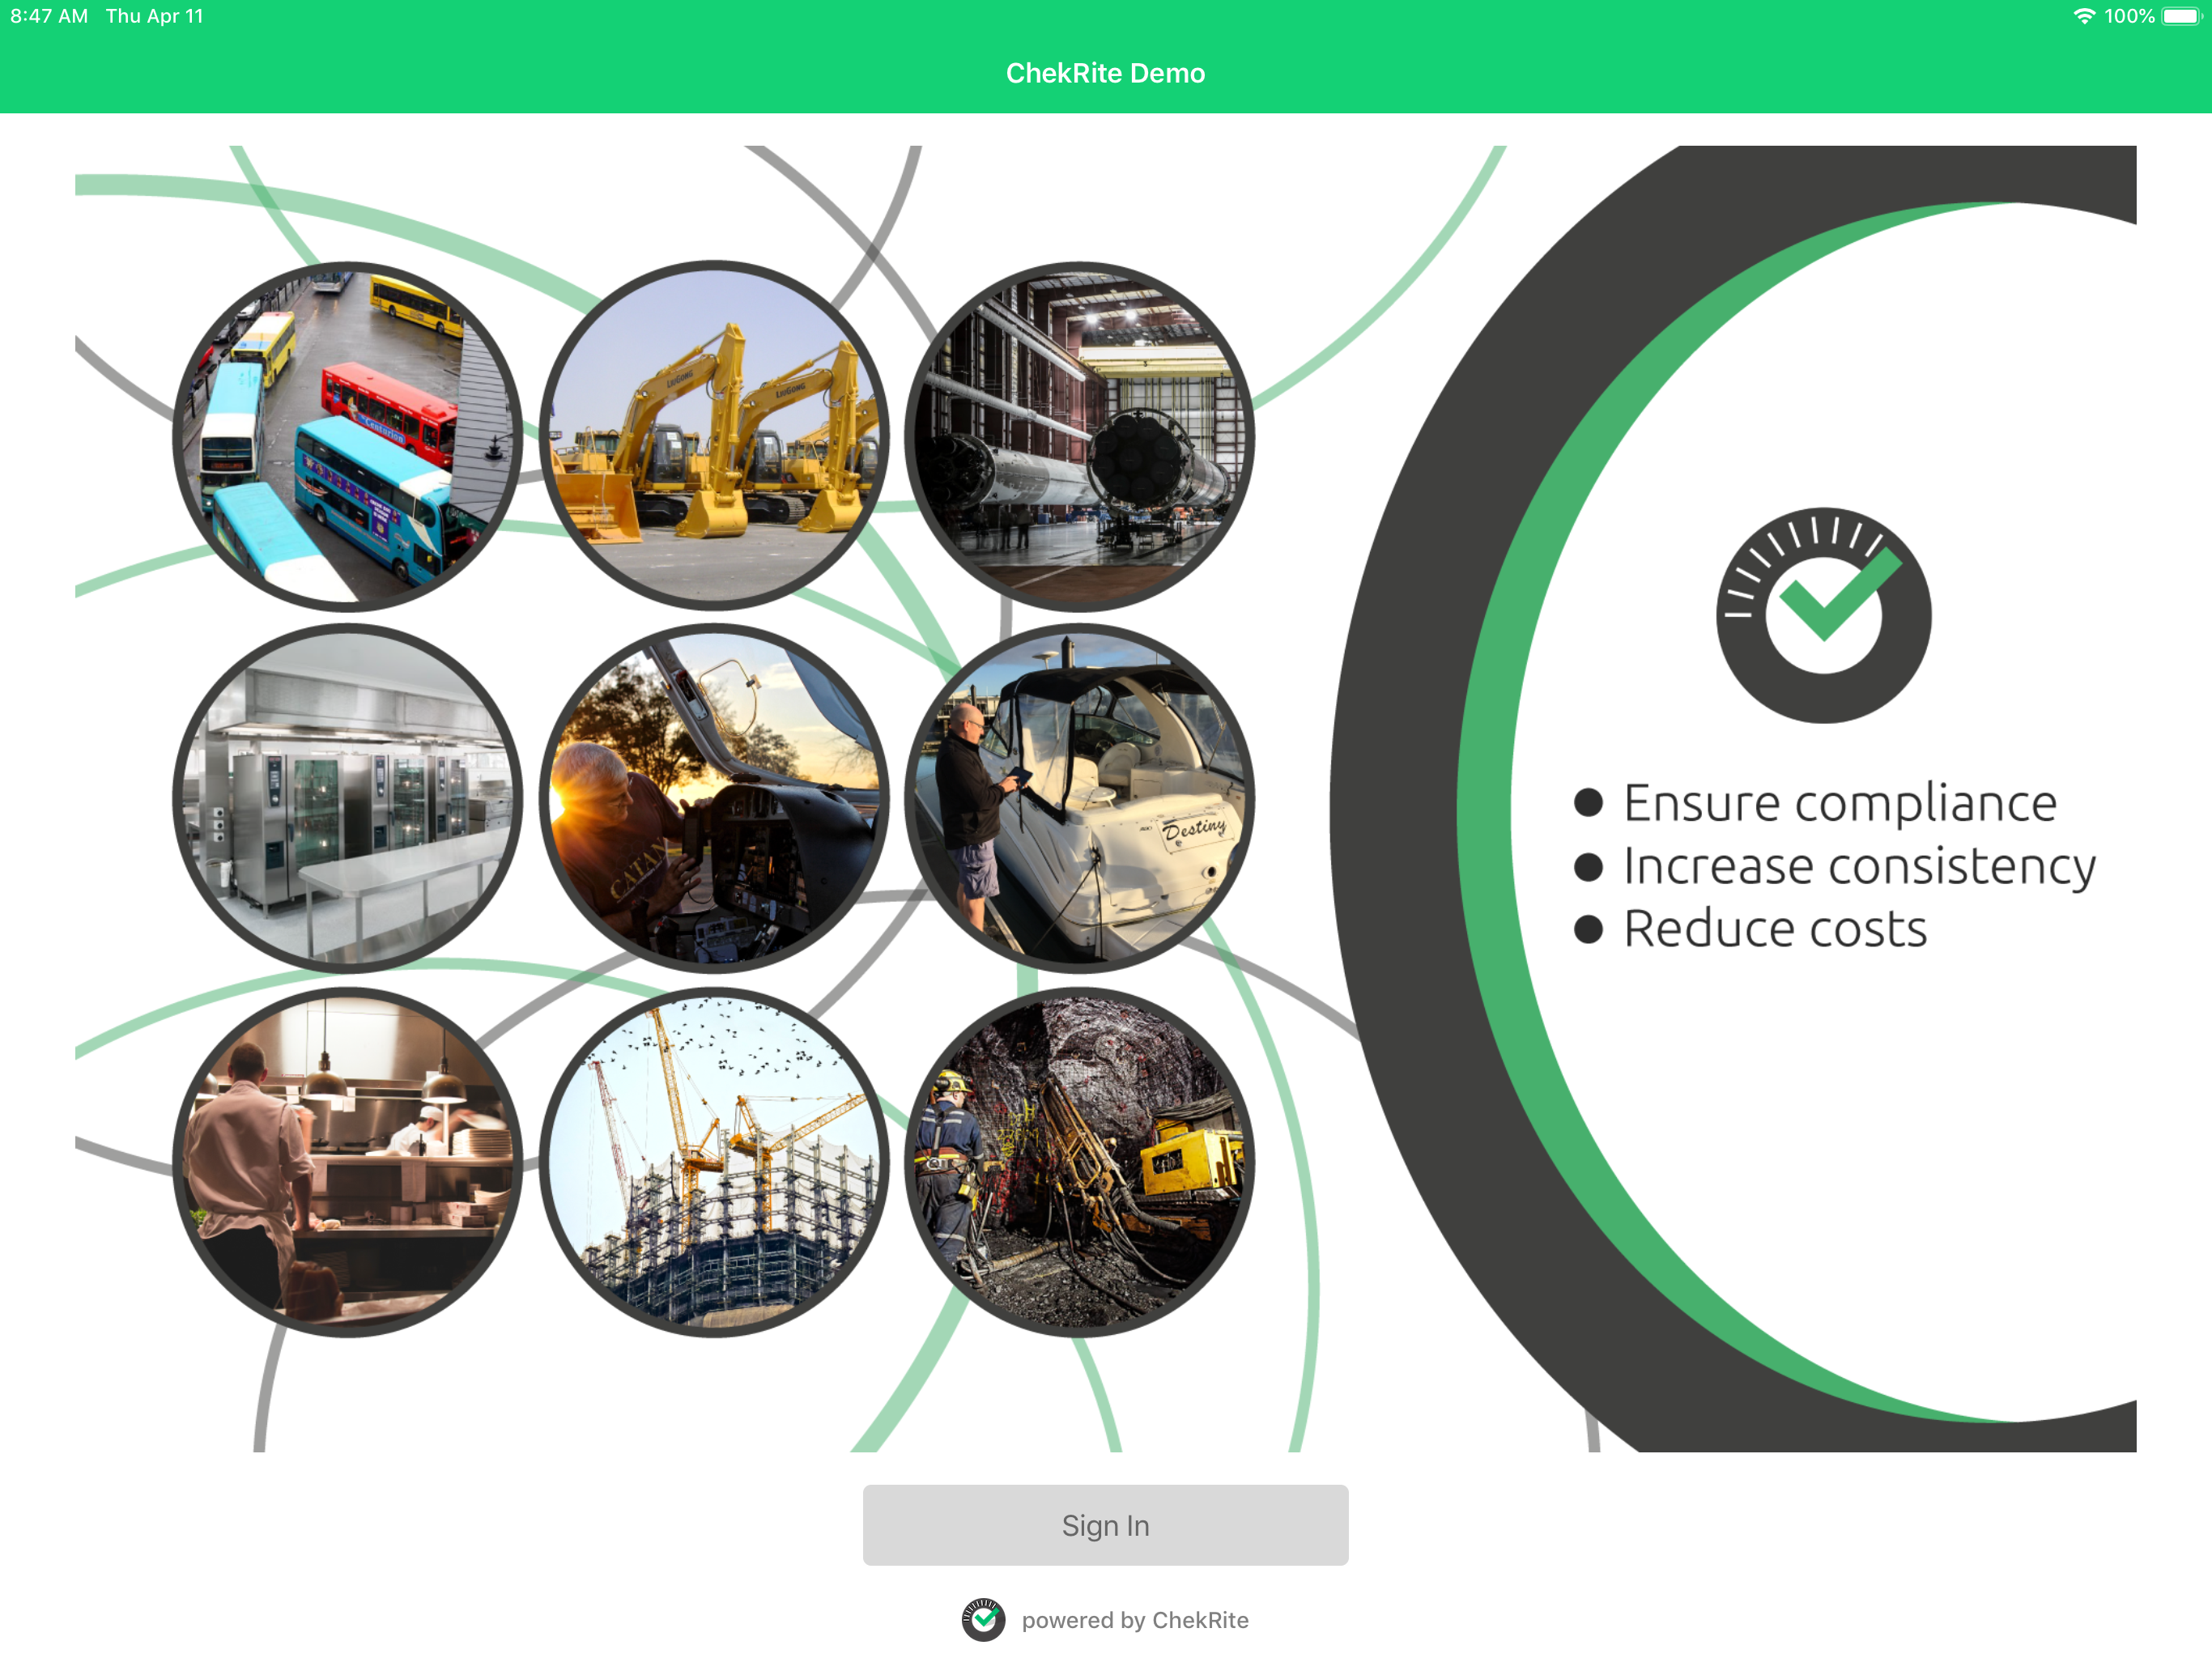Image resolution: width=2212 pixels, height=1658 pixels.
Task: Tap the small ChekRite logo at the bottom
Action: pyautogui.click(x=983, y=1619)
